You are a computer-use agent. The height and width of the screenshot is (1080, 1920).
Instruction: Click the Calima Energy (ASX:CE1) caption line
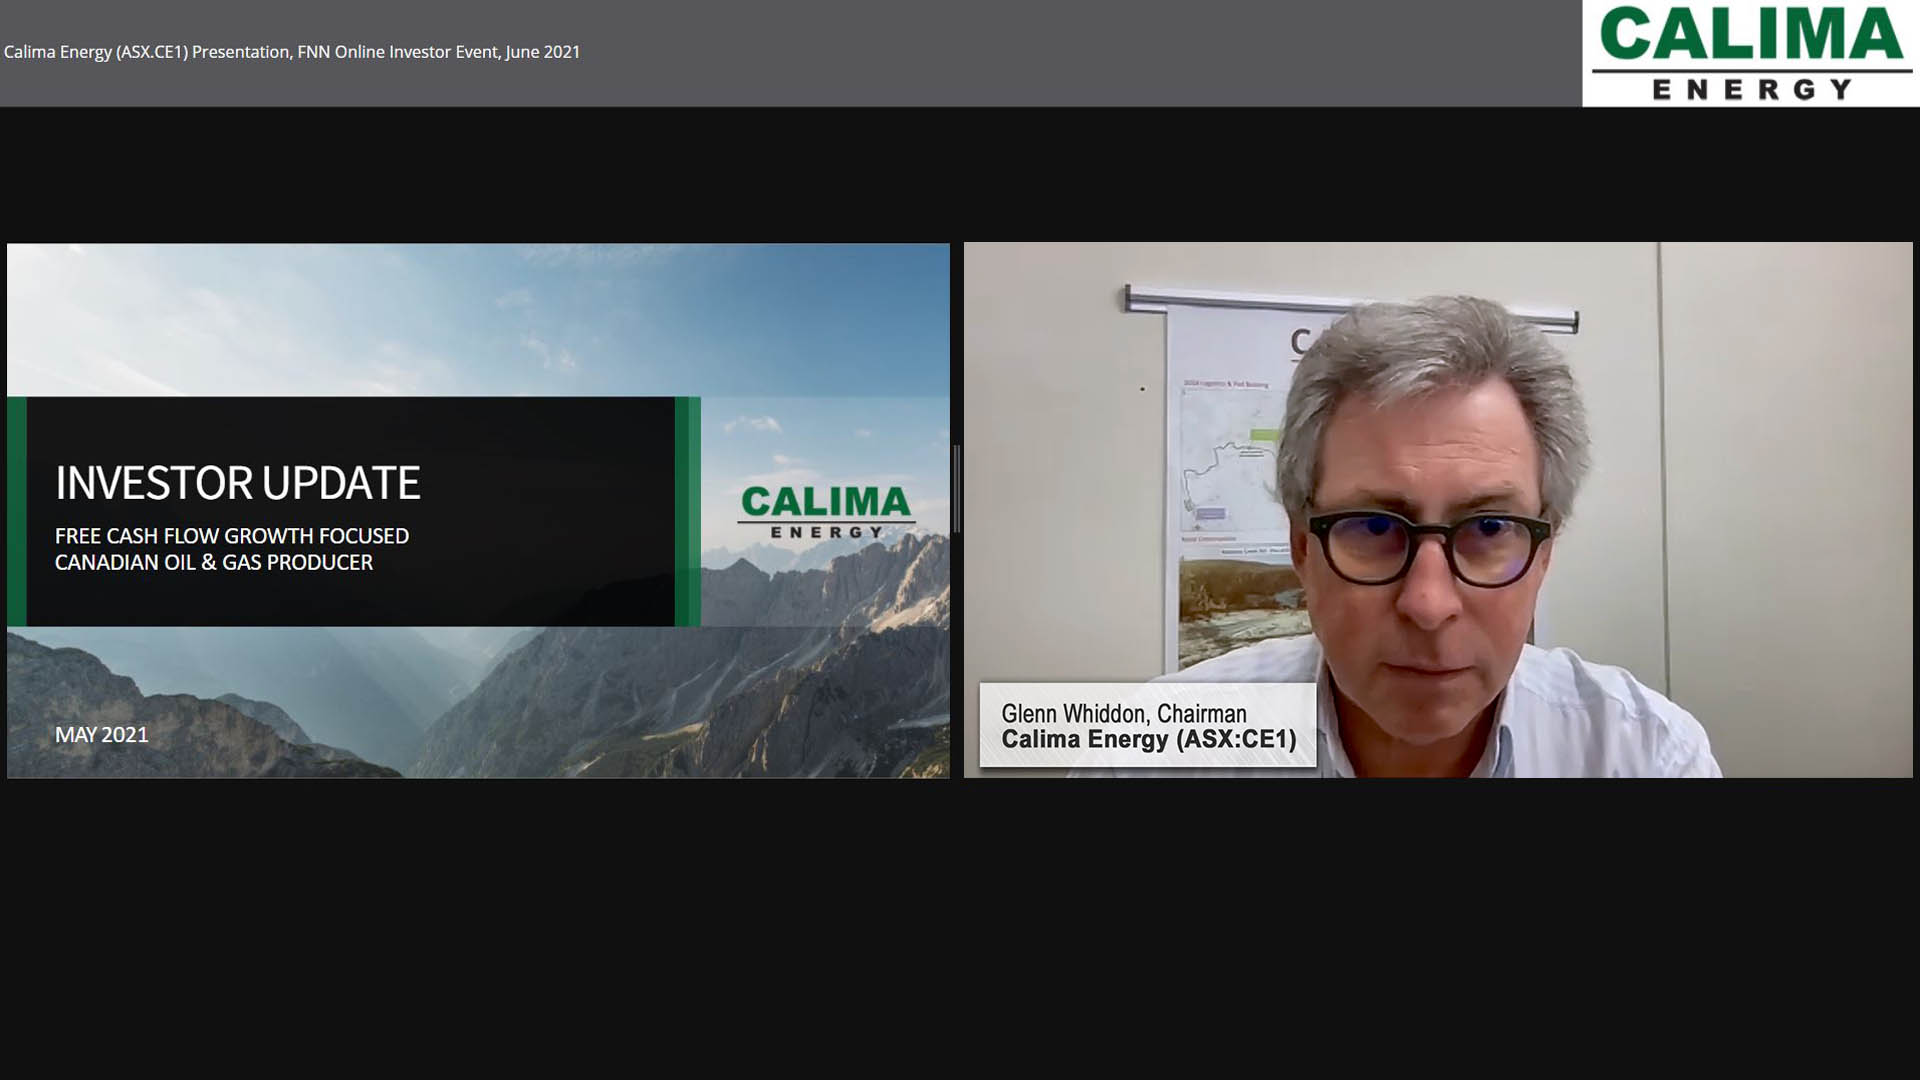pyautogui.click(x=1148, y=740)
